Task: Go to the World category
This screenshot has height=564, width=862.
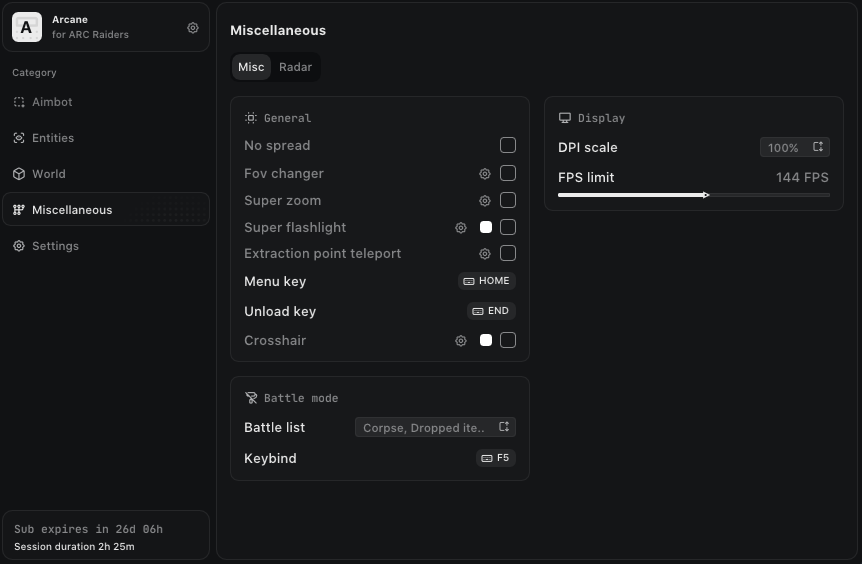Action: (48, 174)
